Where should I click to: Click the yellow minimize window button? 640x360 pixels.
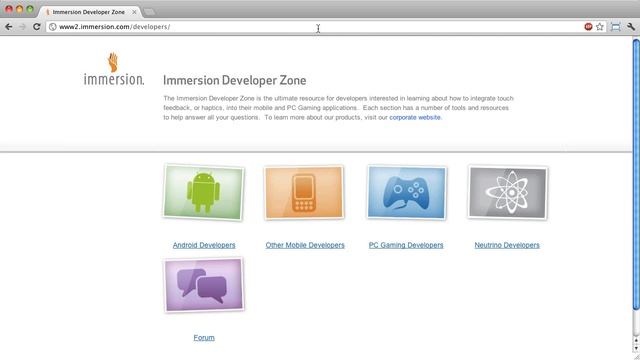tap(19, 9)
